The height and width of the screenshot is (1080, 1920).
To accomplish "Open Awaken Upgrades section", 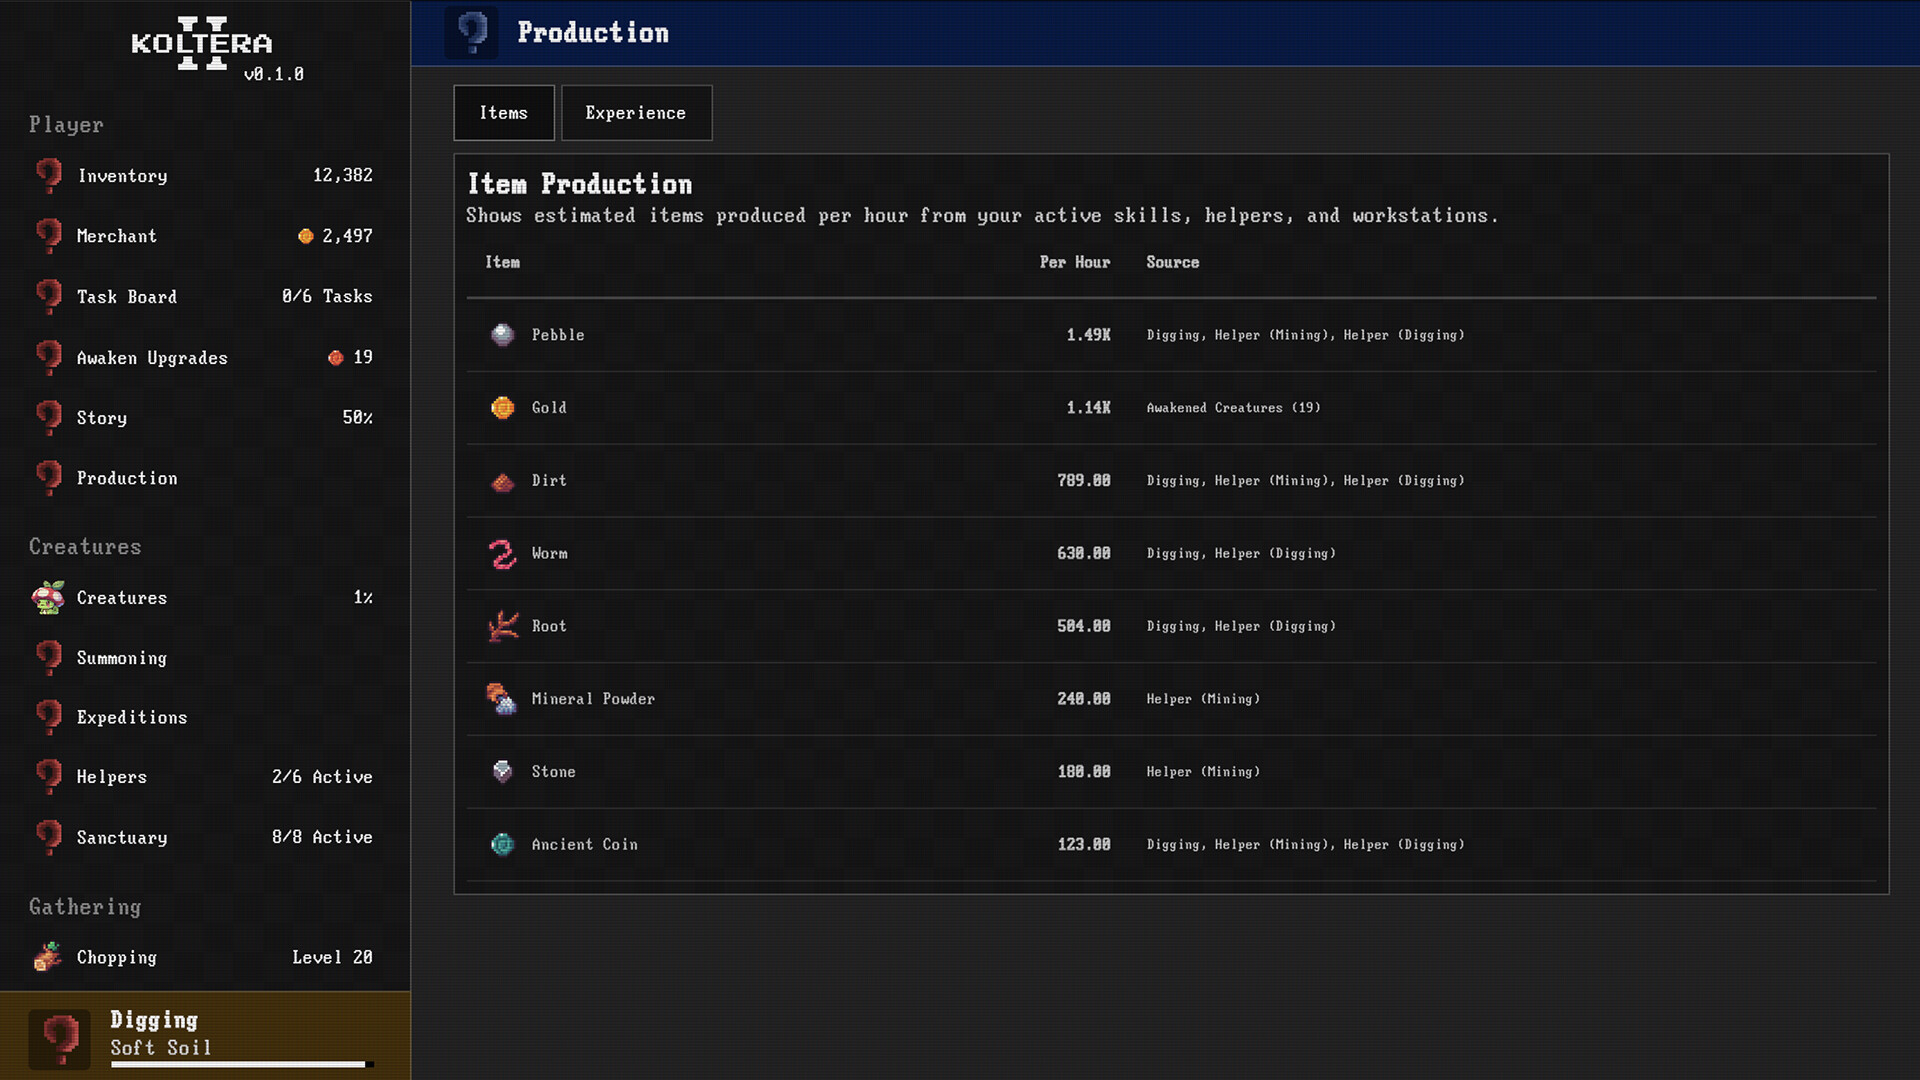I will 152,358.
